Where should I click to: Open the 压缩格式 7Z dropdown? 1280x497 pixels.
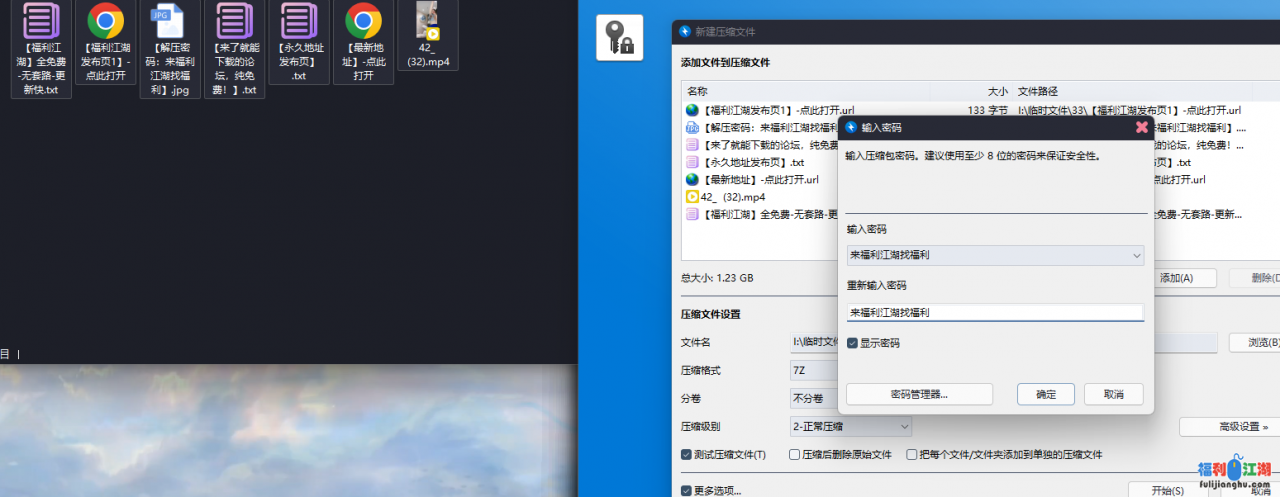pos(812,370)
